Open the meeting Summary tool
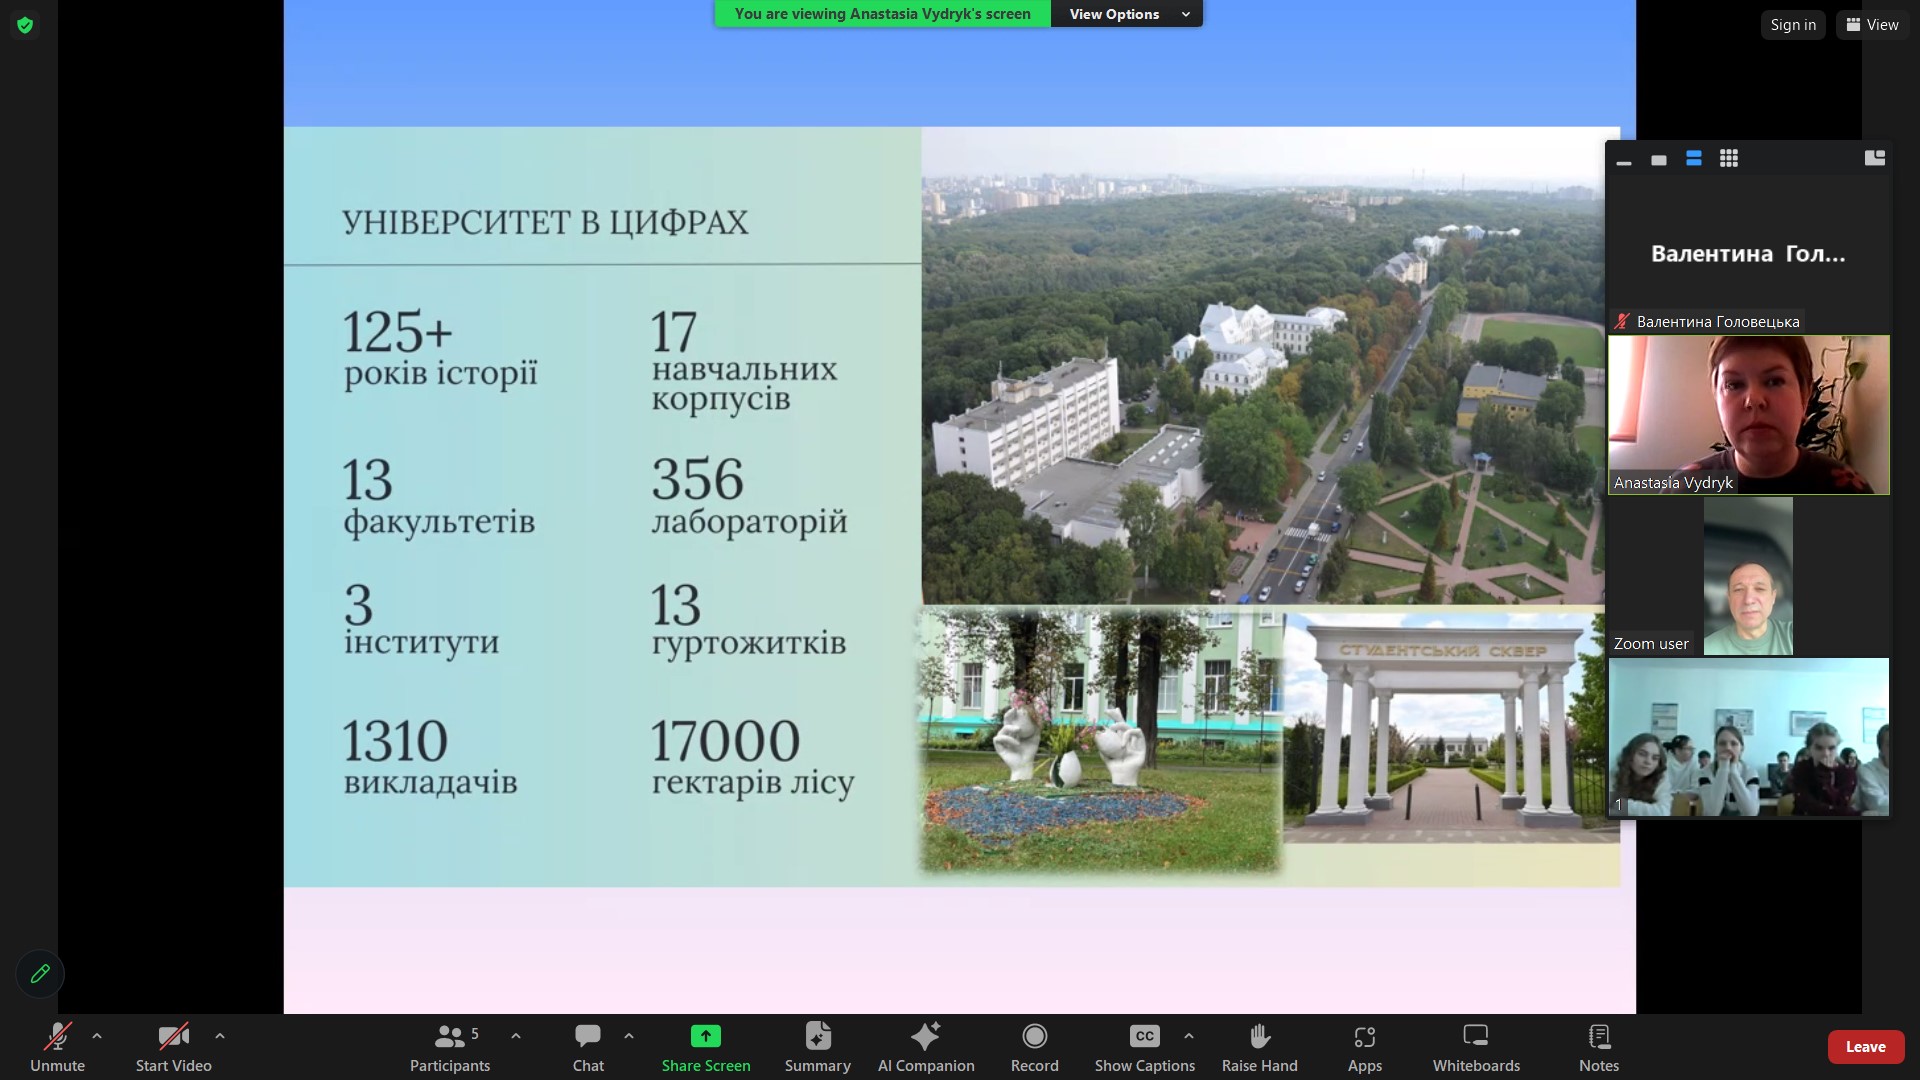The height and width of the screenshot is (1080, 1920). point(817,1037)
